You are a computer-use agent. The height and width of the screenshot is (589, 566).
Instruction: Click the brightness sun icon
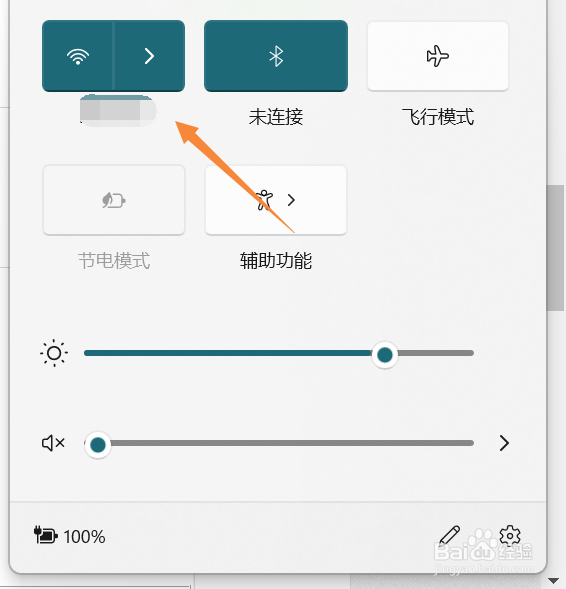click(x=54, y=353)
